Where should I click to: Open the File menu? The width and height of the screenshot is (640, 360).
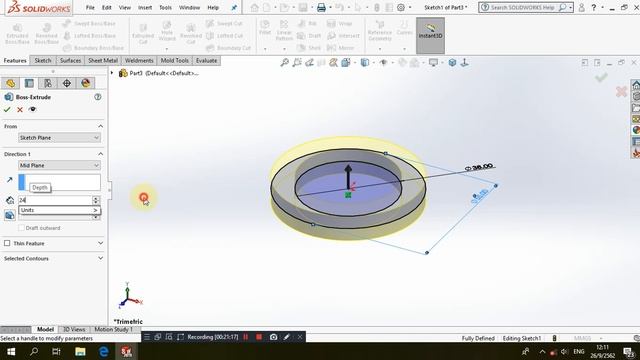click(x=90, y=7)
